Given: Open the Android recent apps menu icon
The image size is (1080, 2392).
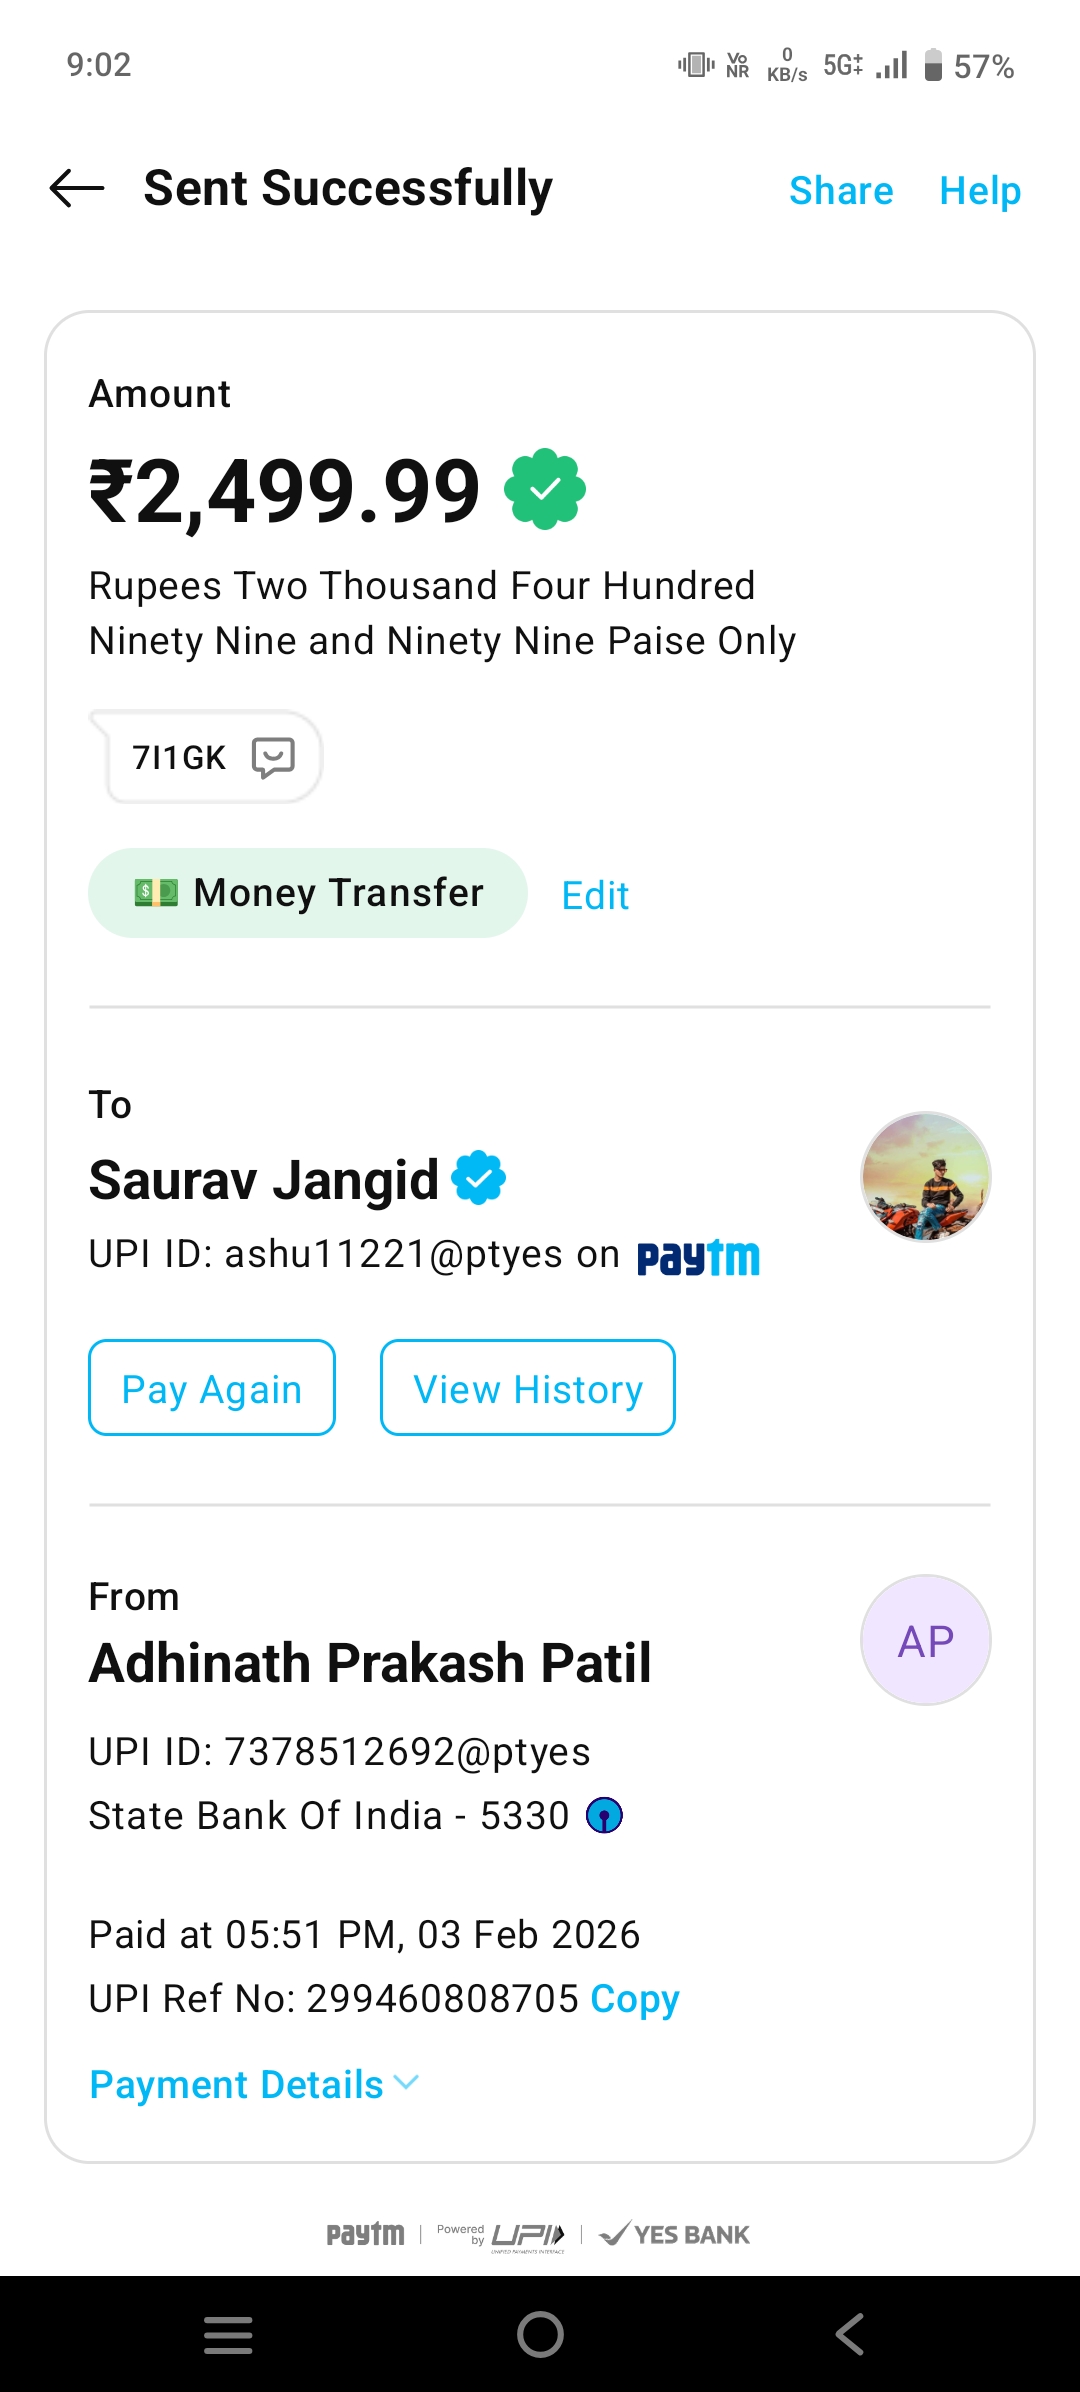Looking at the screenshot, I should tap(228, 2335).
